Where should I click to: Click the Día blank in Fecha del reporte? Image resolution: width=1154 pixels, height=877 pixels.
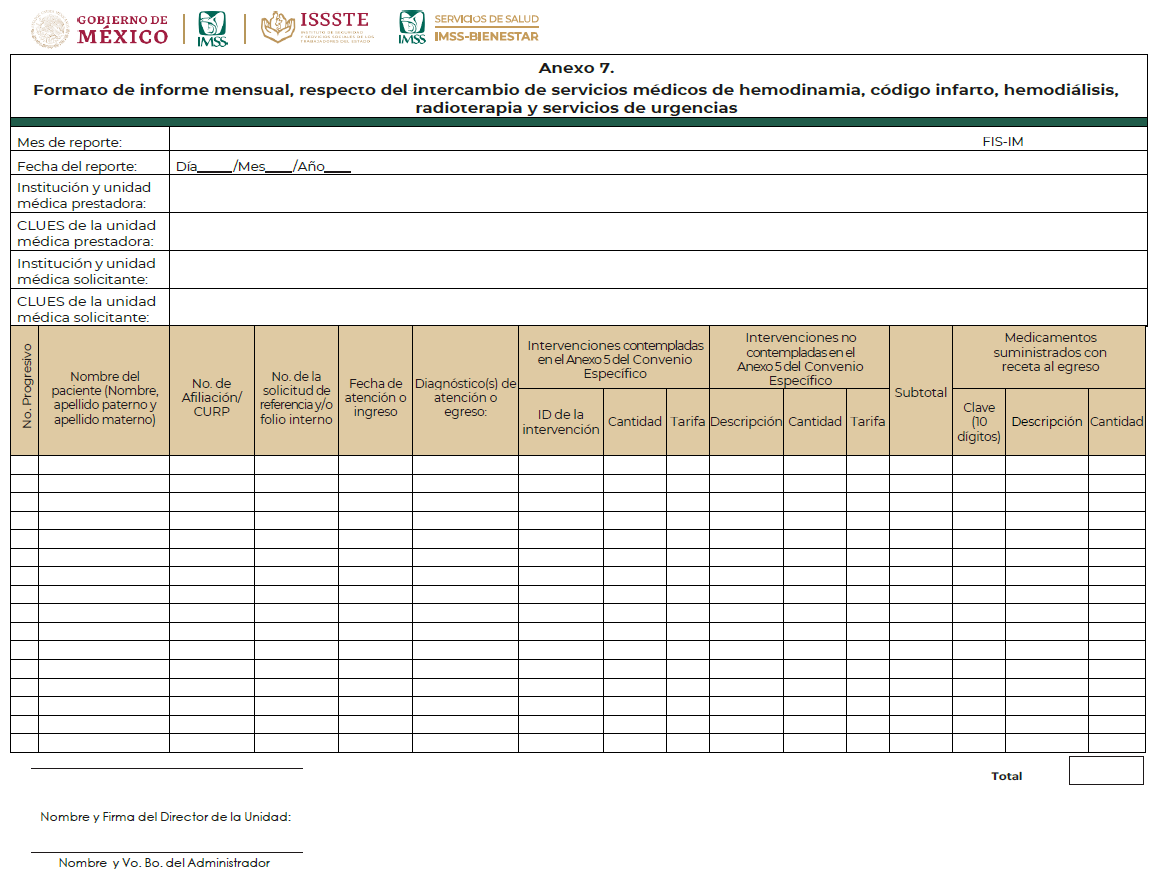214,167
